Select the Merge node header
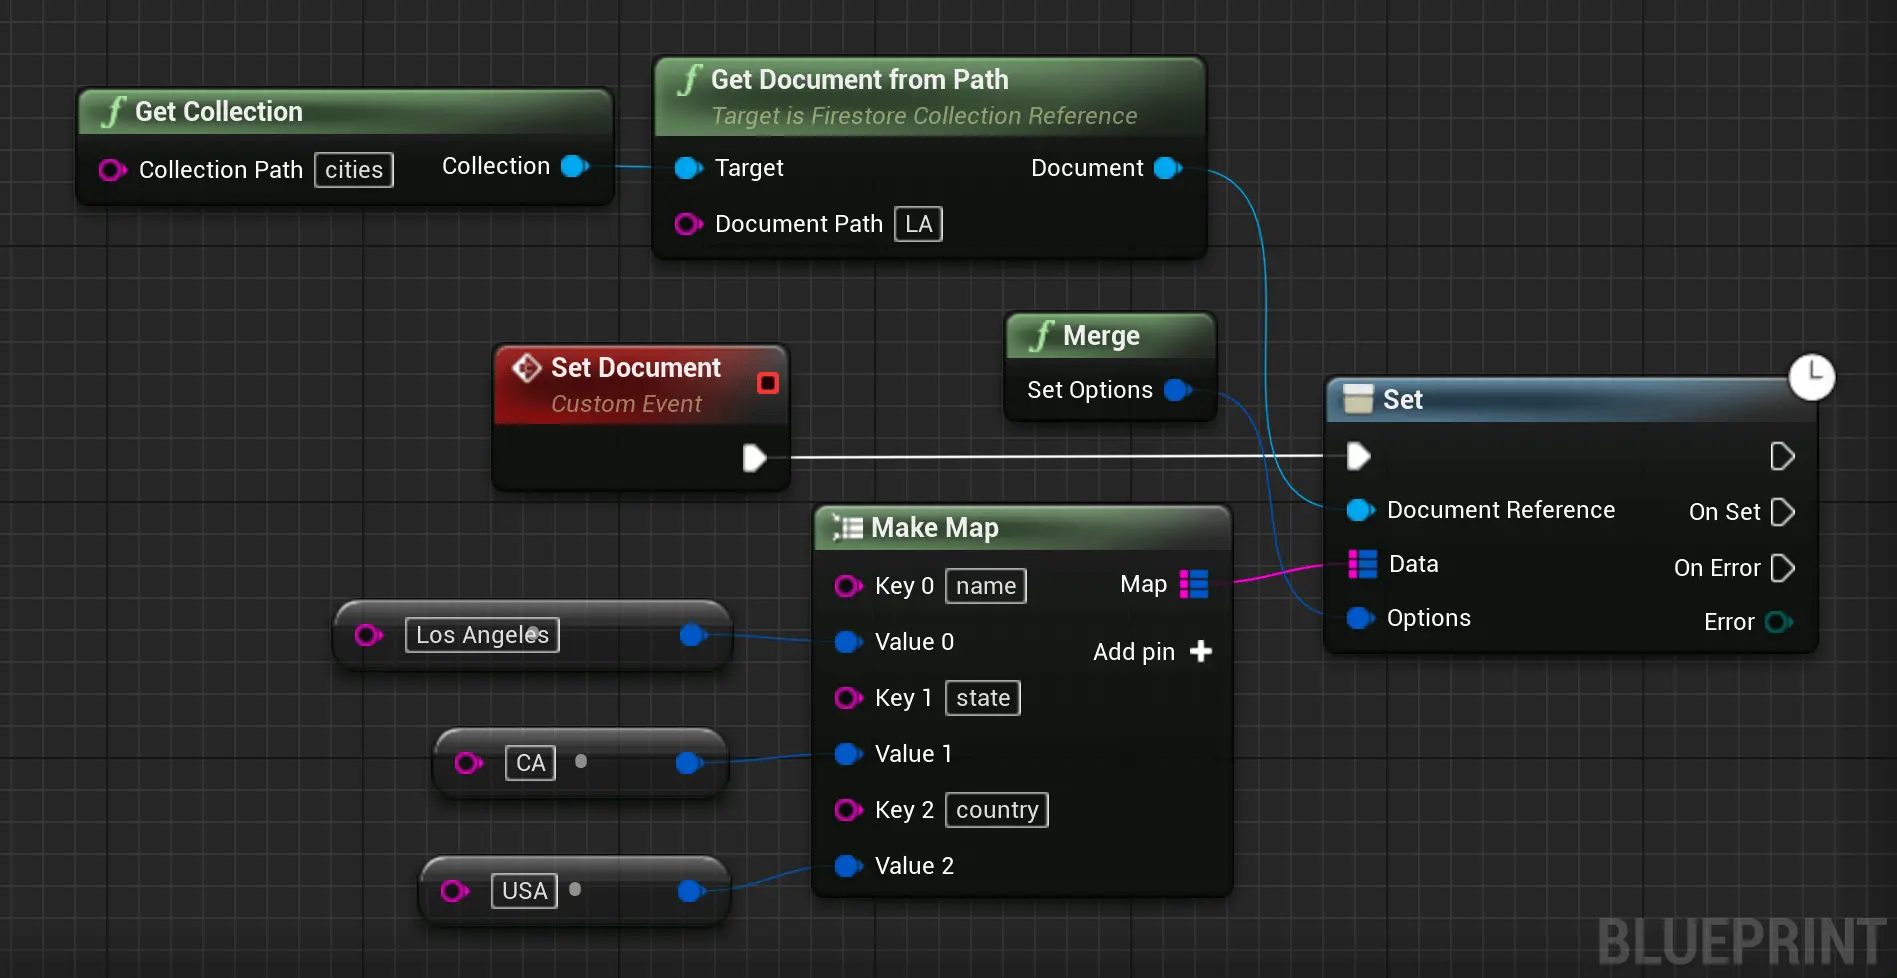Screen dimensions: 1897x978 tap(1110, 336)
